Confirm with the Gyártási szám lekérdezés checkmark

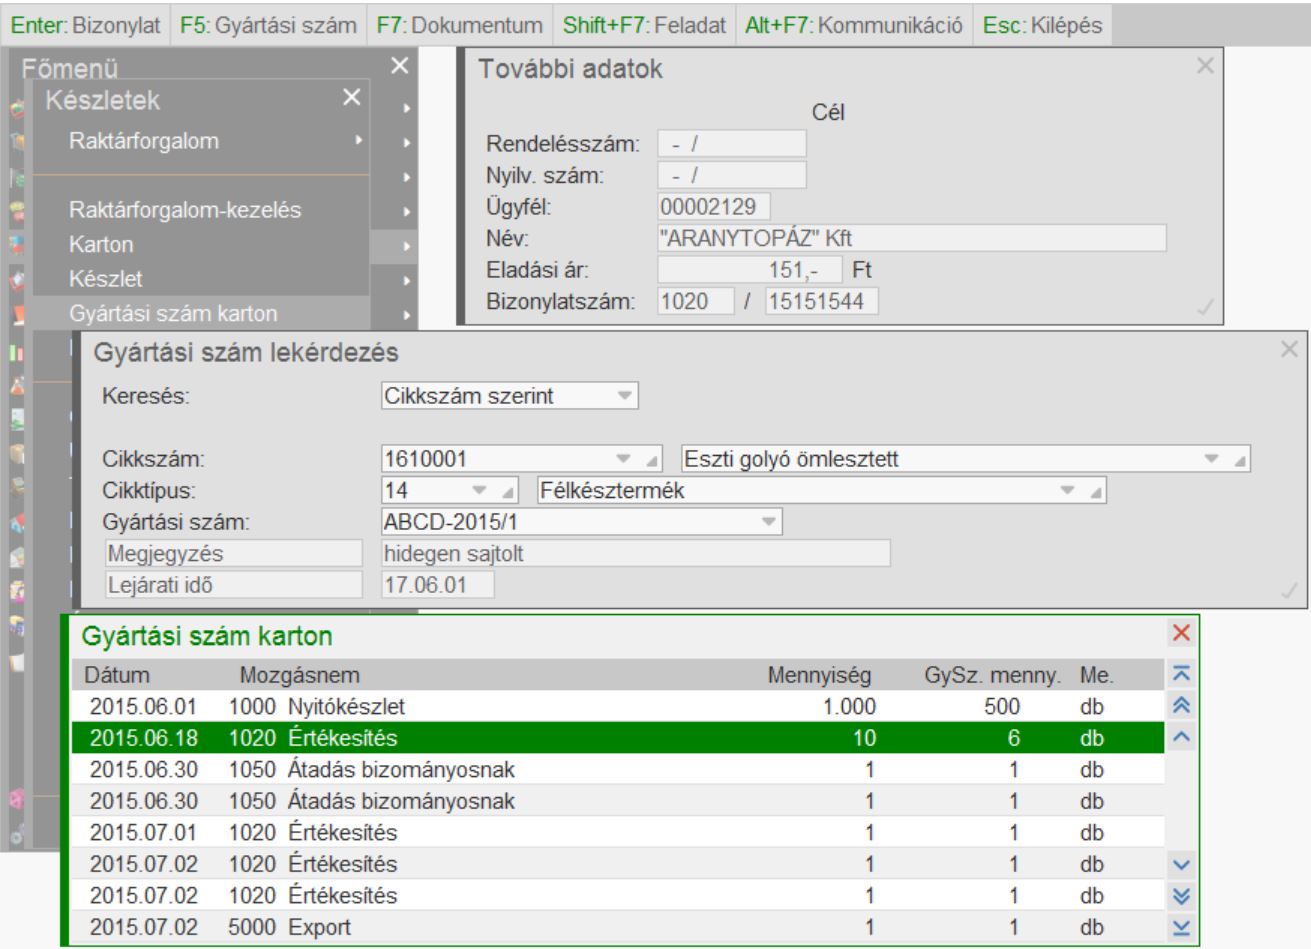click(1290, 591)
